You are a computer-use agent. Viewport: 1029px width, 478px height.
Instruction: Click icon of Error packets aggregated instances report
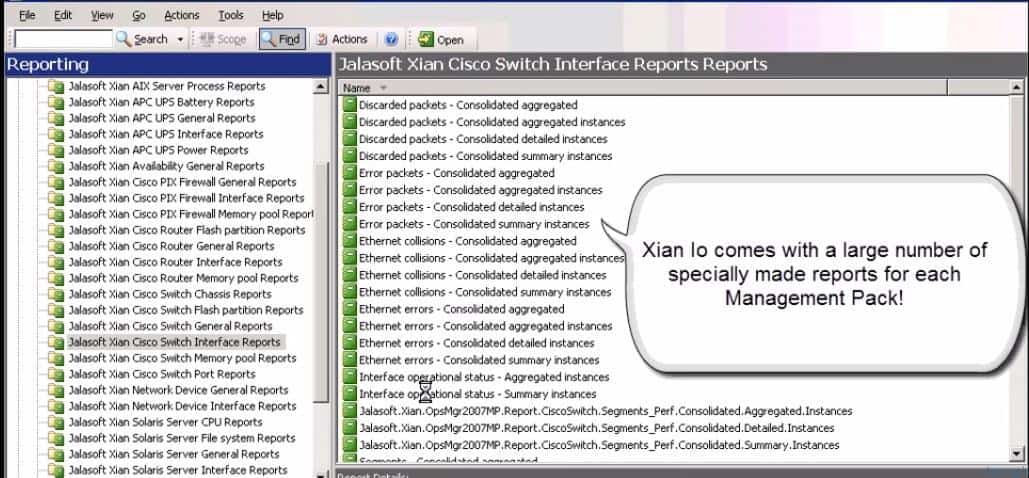(x=349, y=190)
